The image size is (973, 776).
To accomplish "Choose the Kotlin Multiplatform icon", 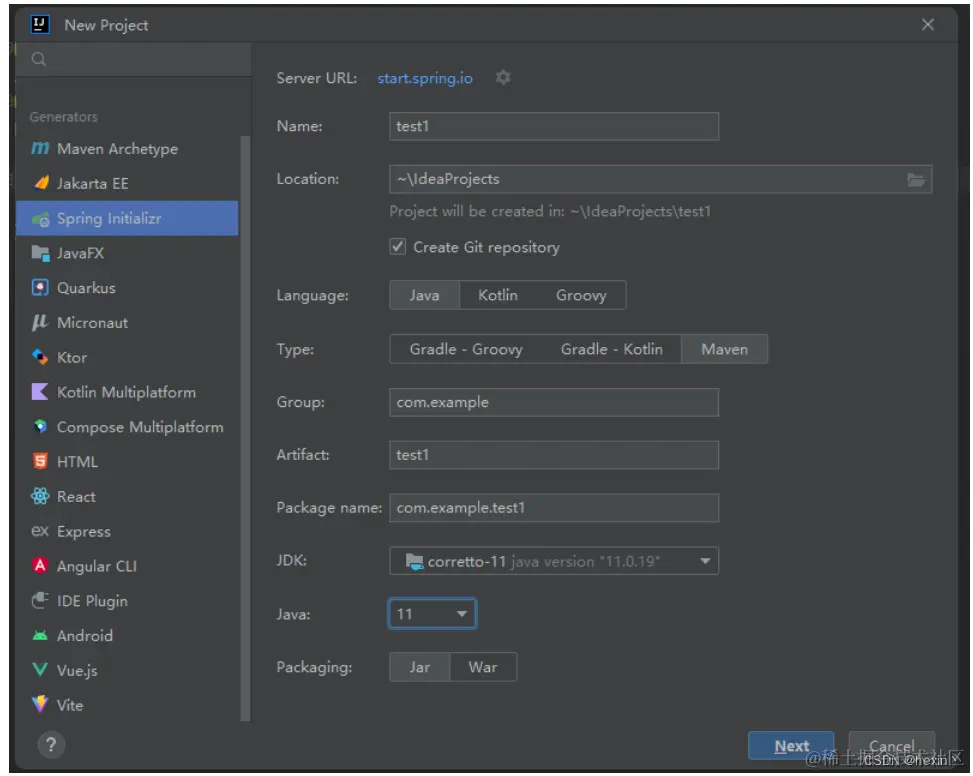I will [x=40, y=392].
